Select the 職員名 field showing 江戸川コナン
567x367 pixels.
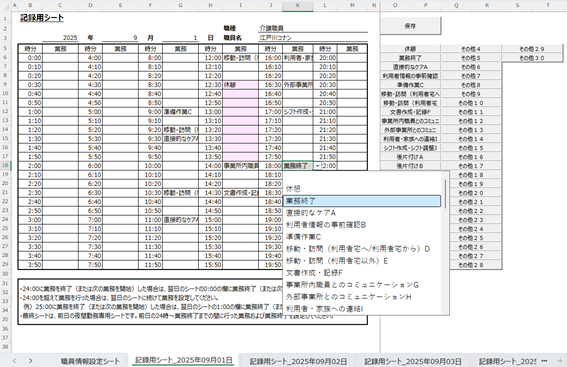pyautogui.click(x=313, y=38)
